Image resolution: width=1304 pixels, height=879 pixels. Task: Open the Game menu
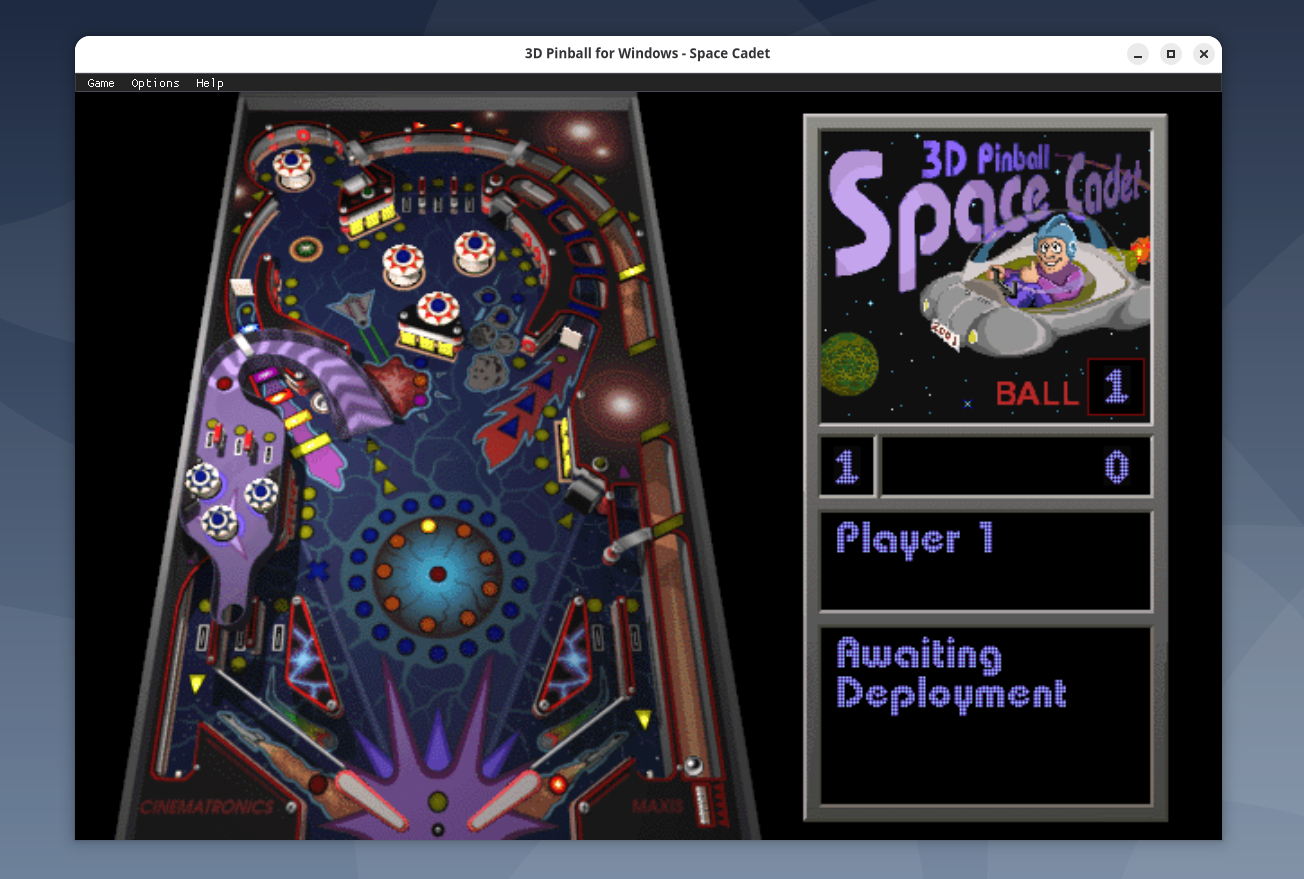(101, 83)
